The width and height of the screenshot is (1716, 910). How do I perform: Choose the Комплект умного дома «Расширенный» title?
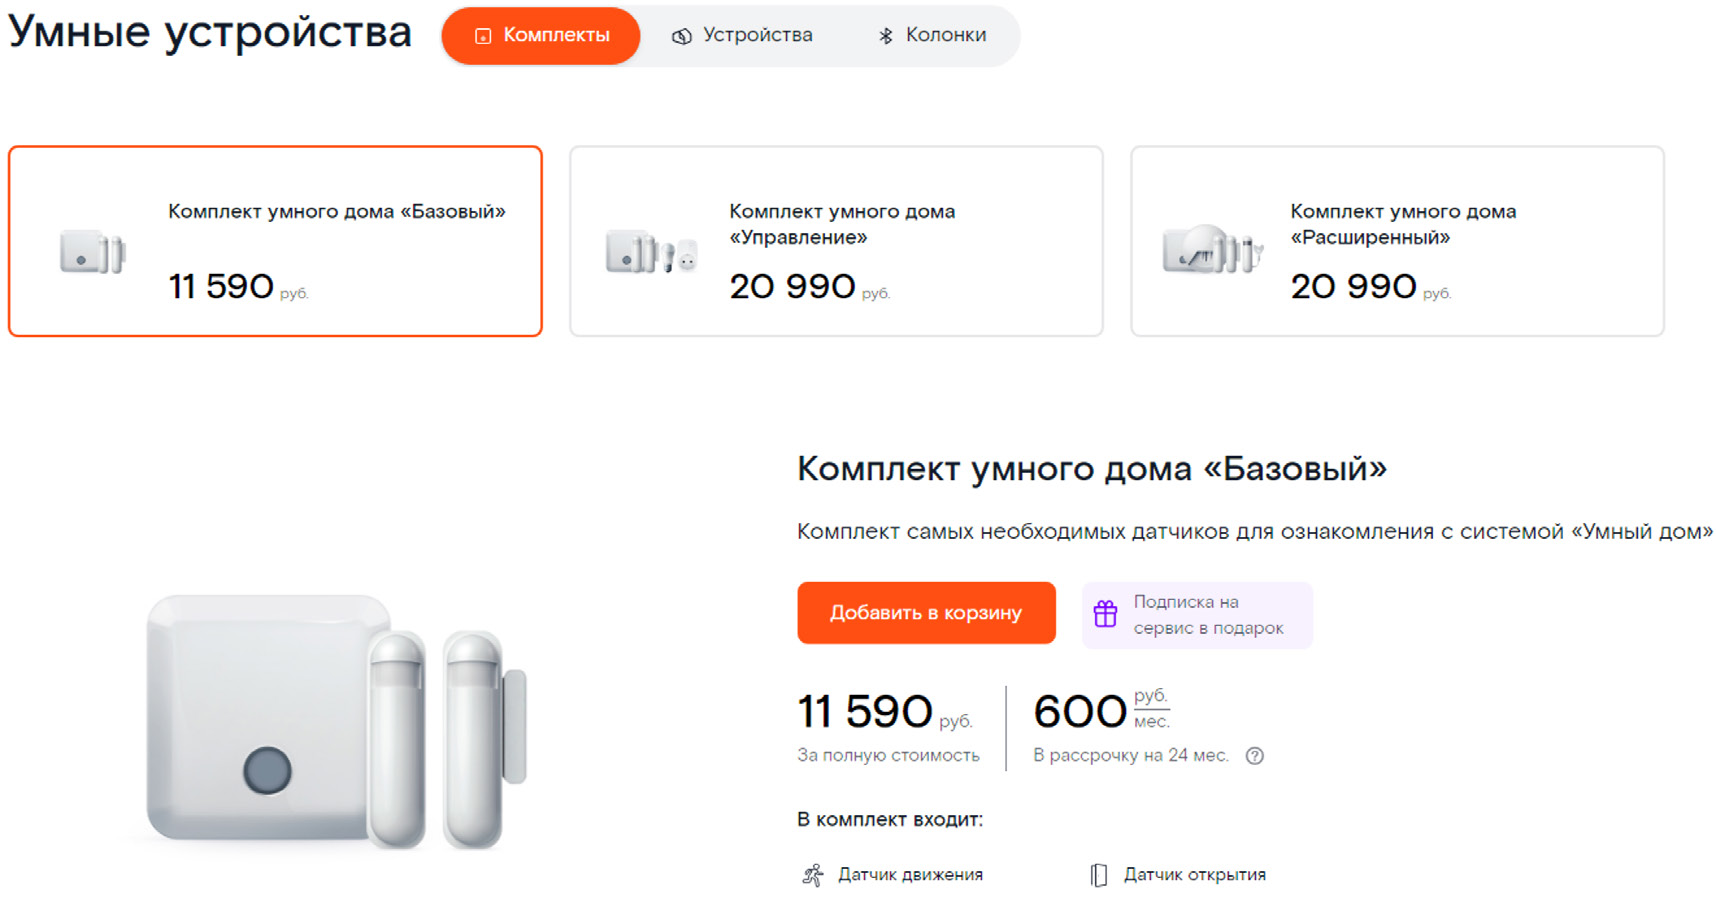(1402, 224)
